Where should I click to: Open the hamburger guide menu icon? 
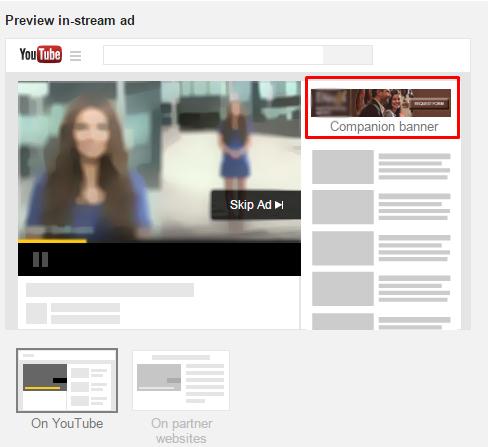click(x=76, y=56)
